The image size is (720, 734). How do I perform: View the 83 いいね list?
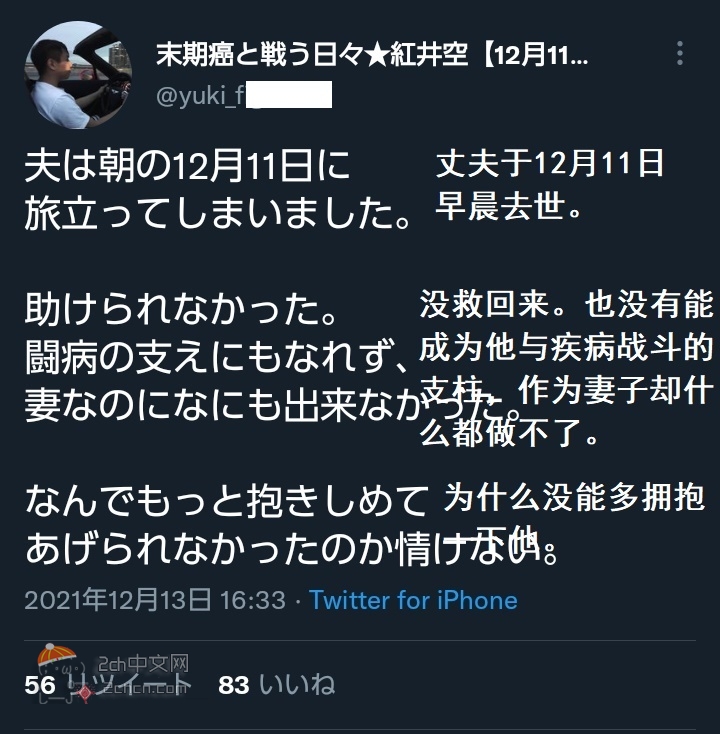276,684
